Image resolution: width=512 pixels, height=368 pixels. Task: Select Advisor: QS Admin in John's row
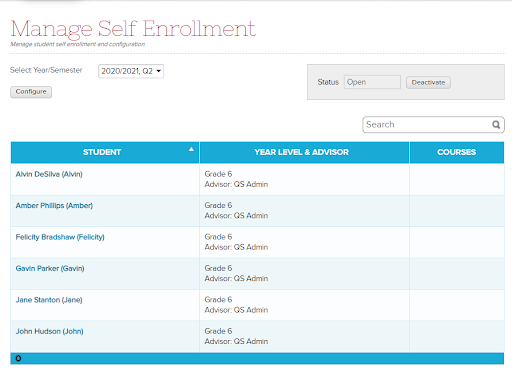click(x=236, y=341)
